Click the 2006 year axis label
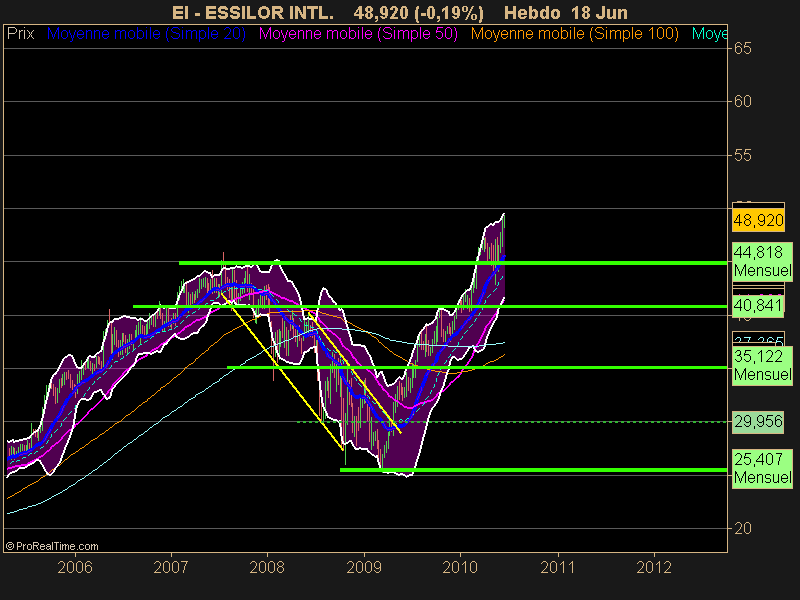Screen dimensions: 800x600 (x=74, y=567)
